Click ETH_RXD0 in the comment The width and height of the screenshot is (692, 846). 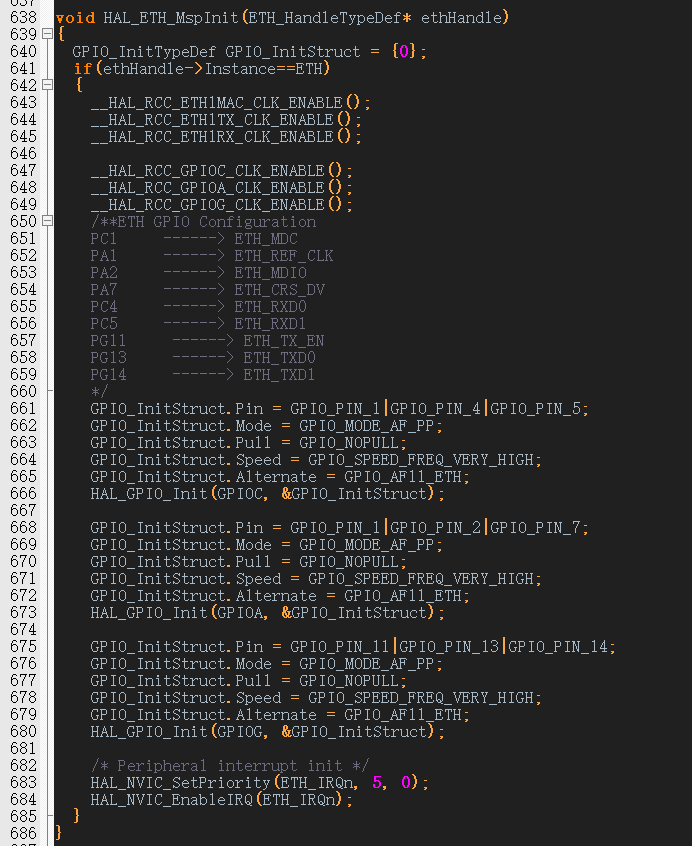pyautogui.click(x=270, y=306)
